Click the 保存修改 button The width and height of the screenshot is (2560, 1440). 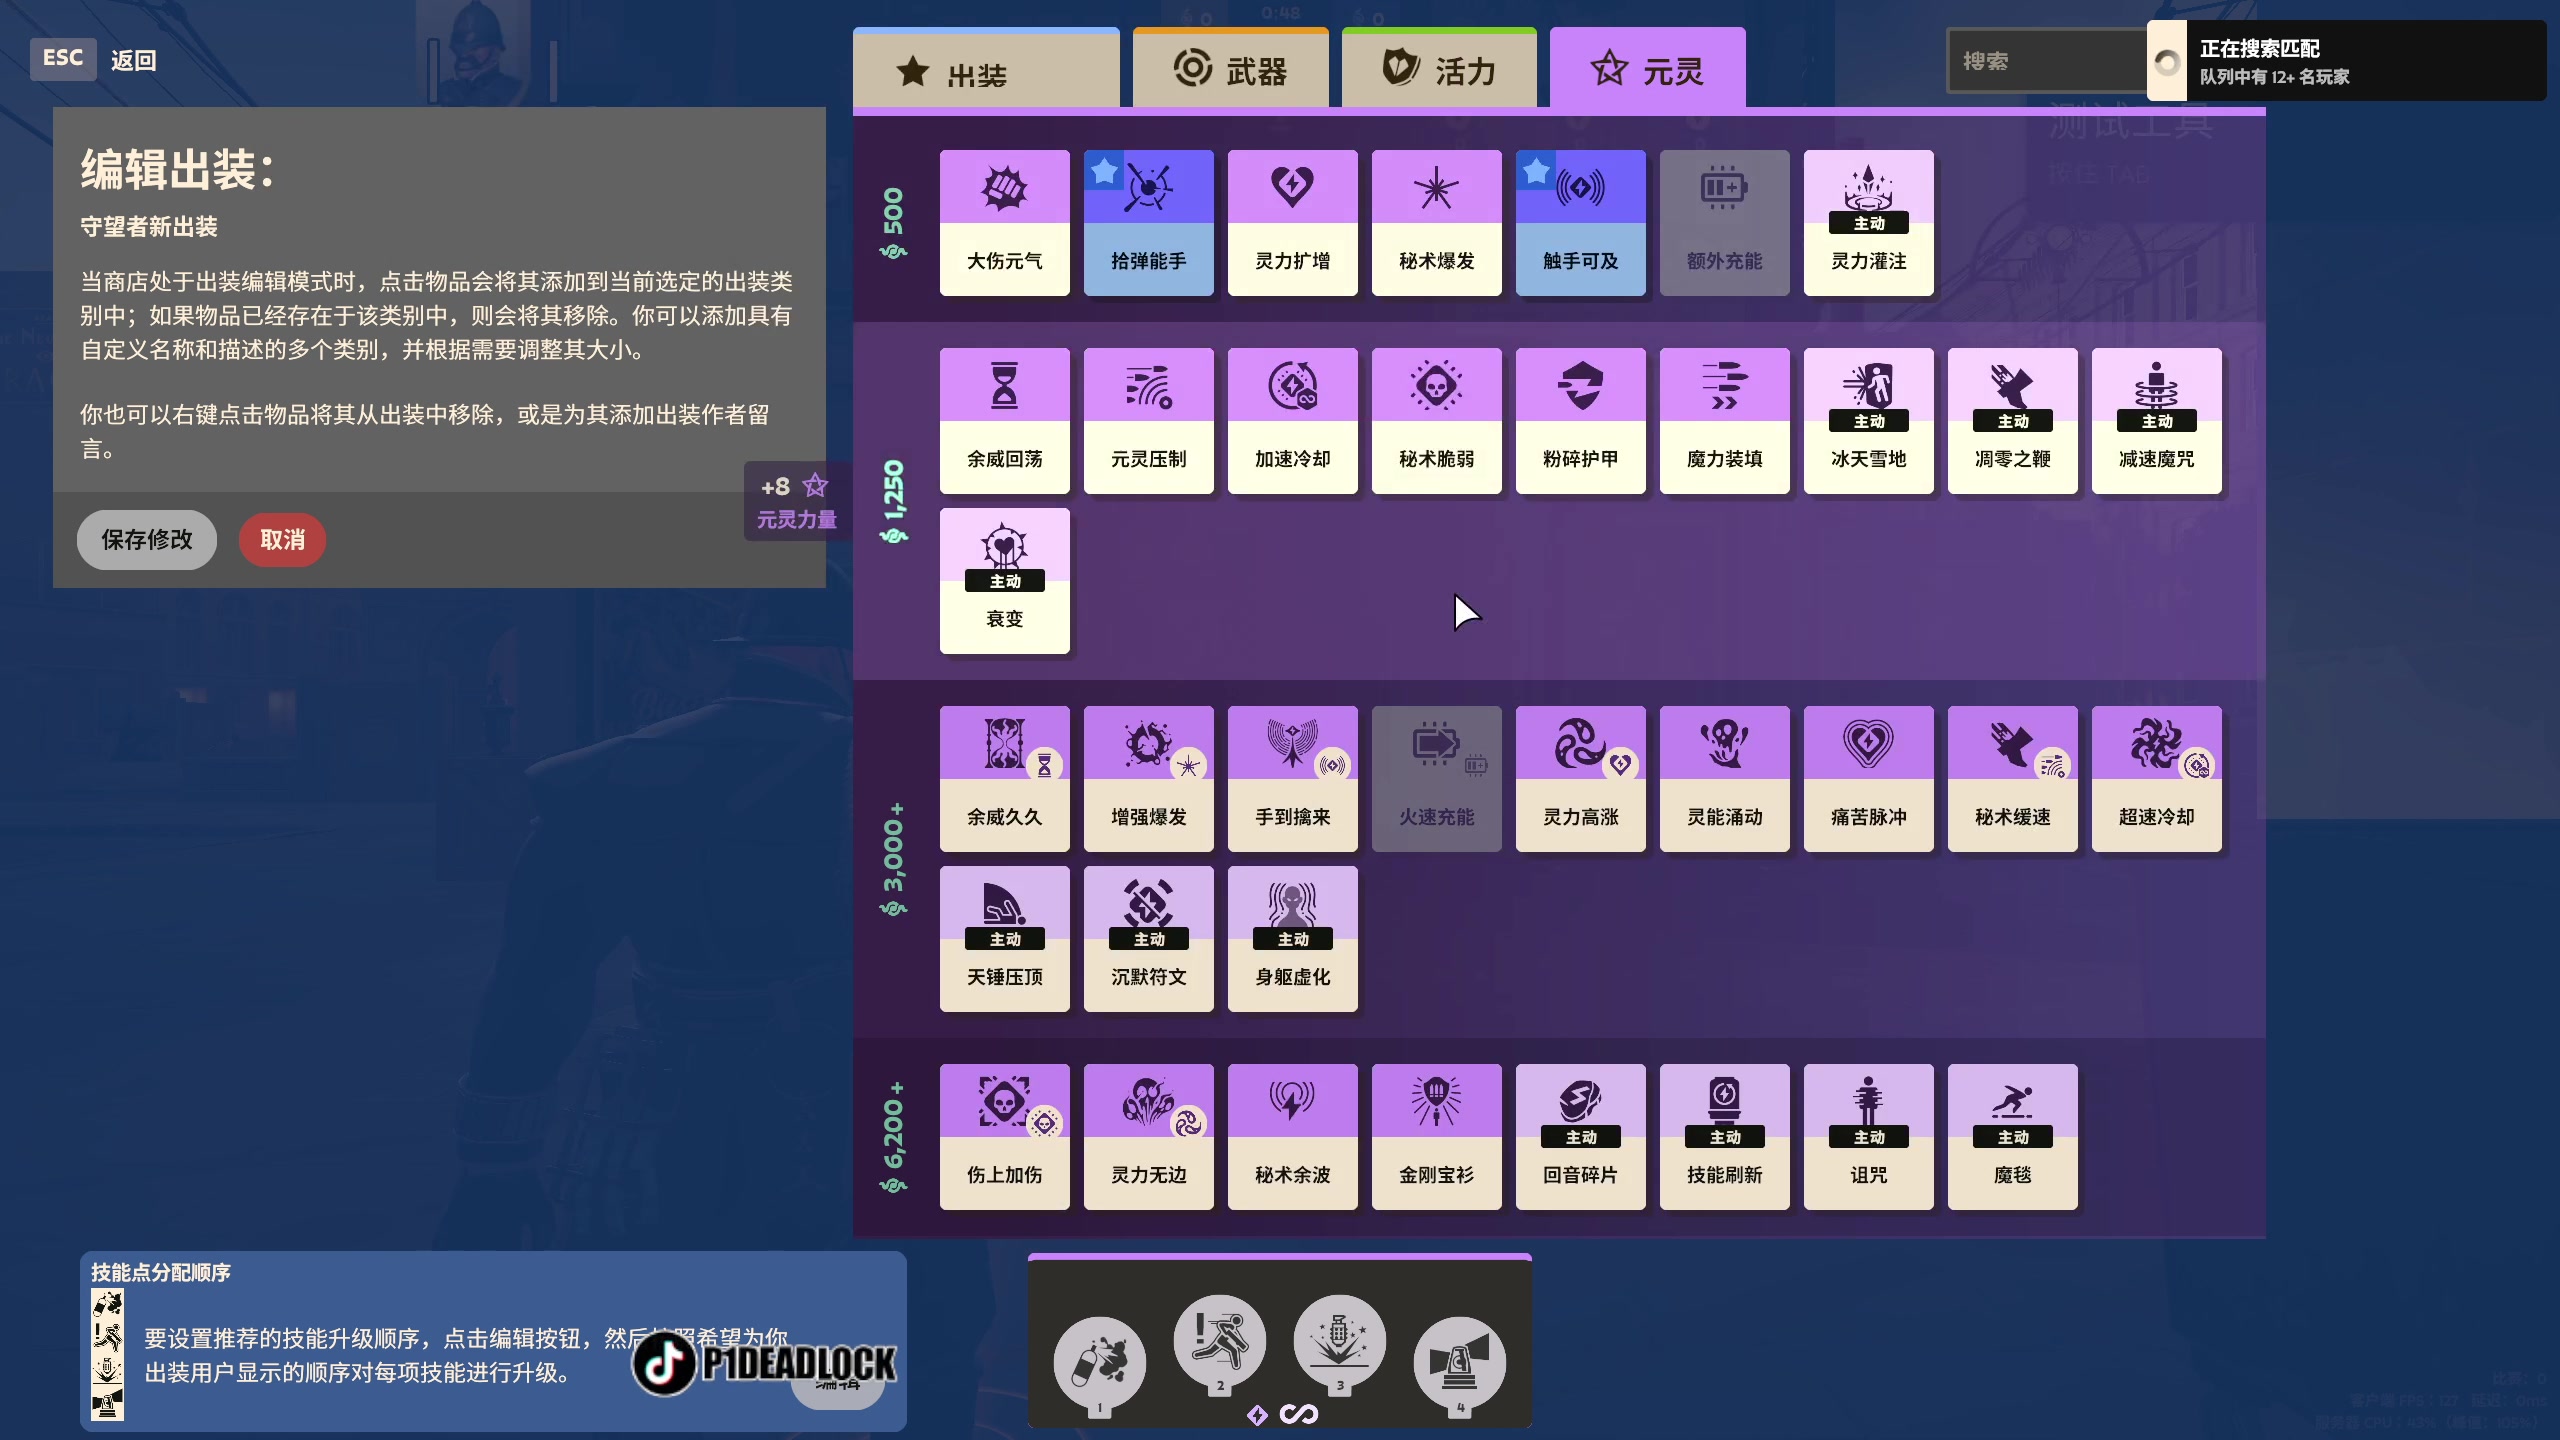pos(146,540)
